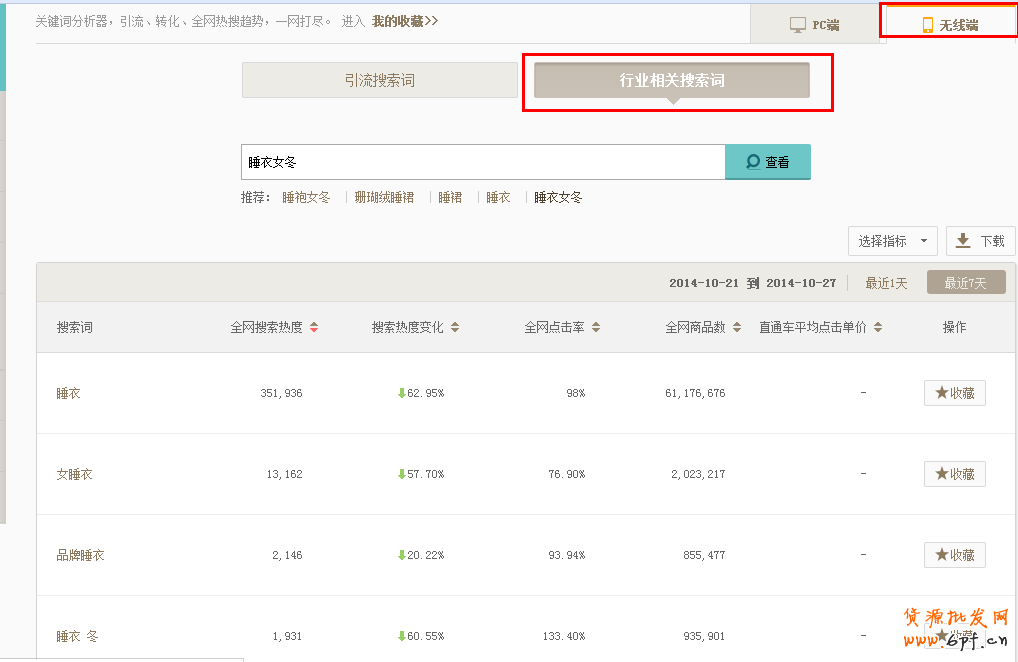Switch to the 无线端 tab
The image size is (1018, 662).
(x=949, y=25)
